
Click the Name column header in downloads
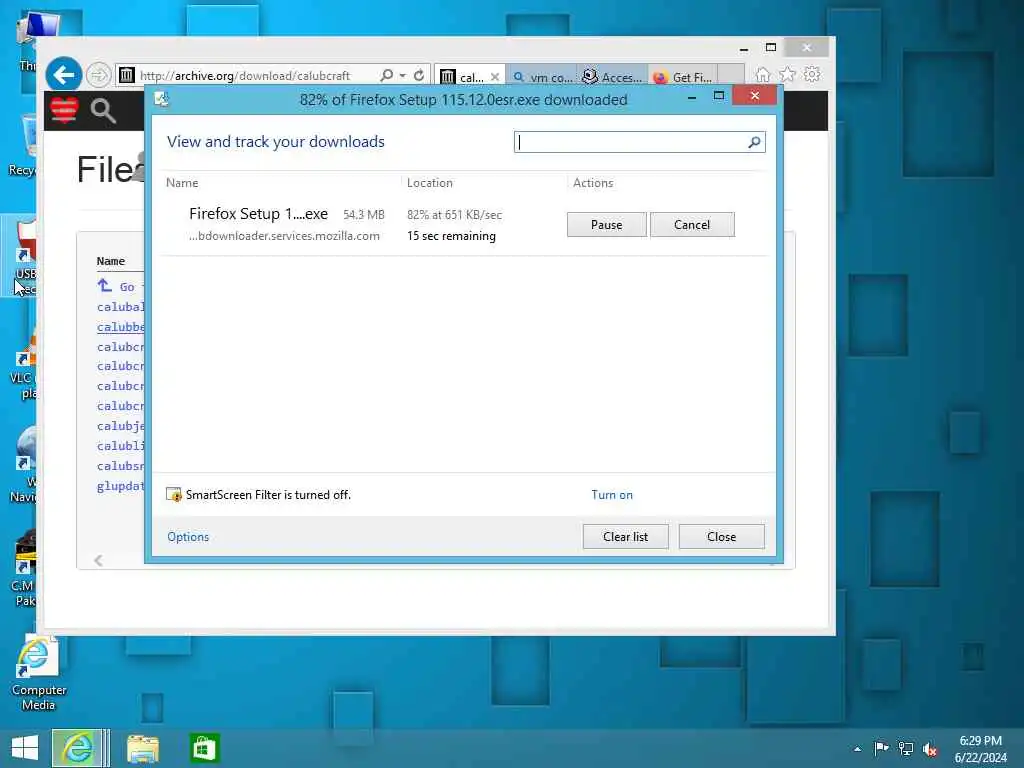182,183
